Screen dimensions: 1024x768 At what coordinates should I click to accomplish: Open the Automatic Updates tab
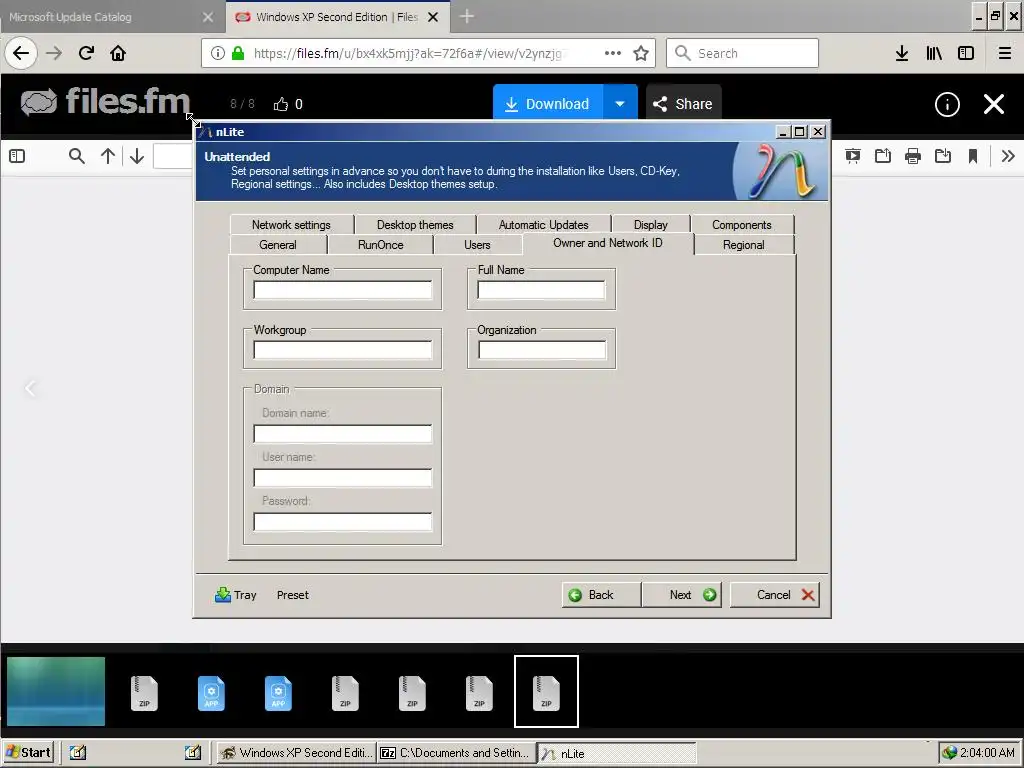tap(543, 224)
